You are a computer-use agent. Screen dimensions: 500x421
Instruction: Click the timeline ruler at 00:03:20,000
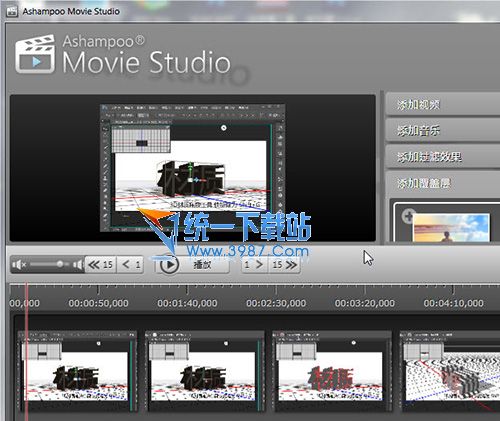[365, 303]
